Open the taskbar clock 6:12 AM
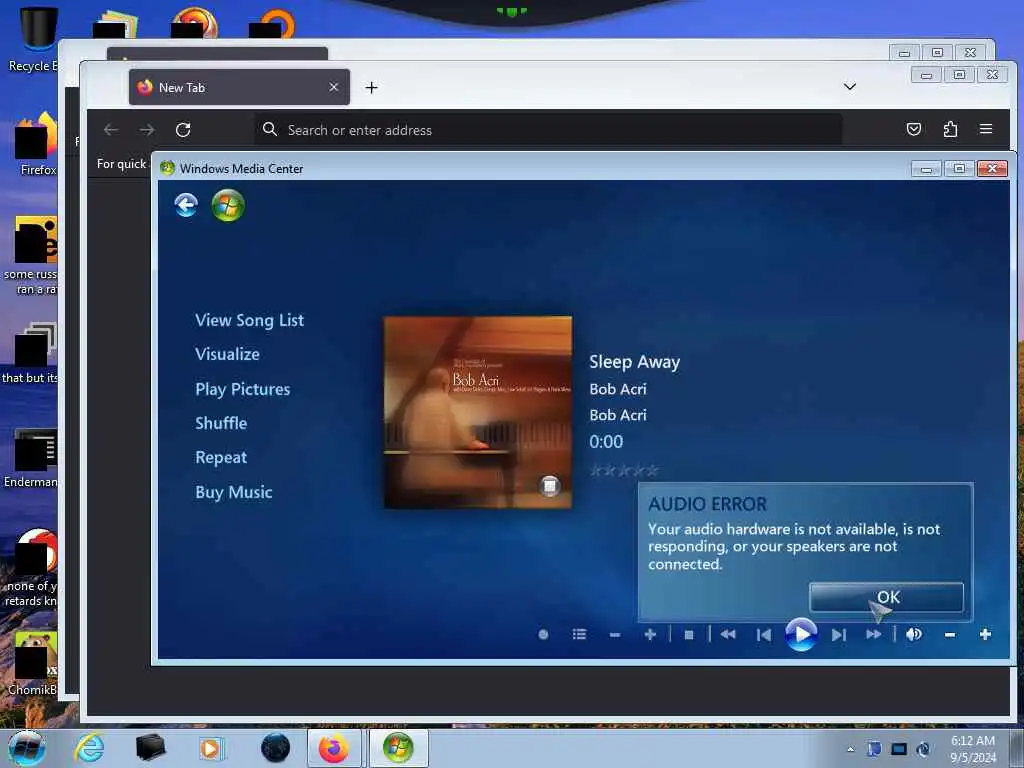1024x768 pixels. point(972,749)
